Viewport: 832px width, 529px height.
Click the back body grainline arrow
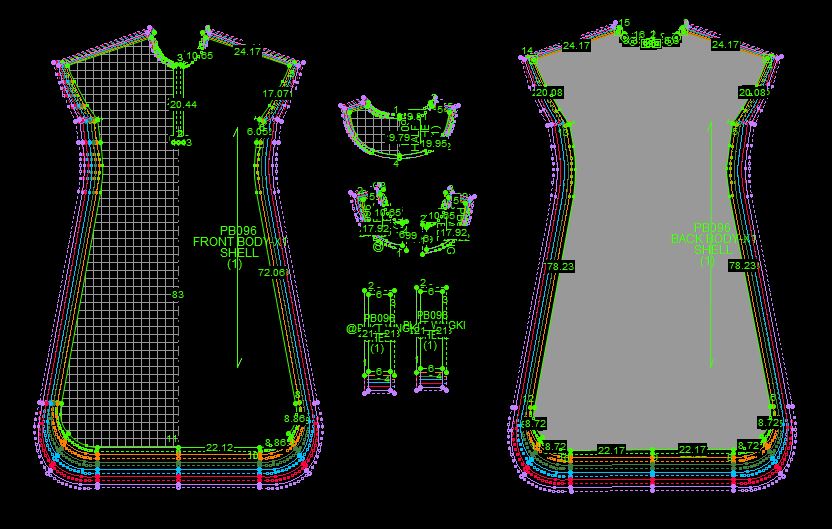point(711,300)
